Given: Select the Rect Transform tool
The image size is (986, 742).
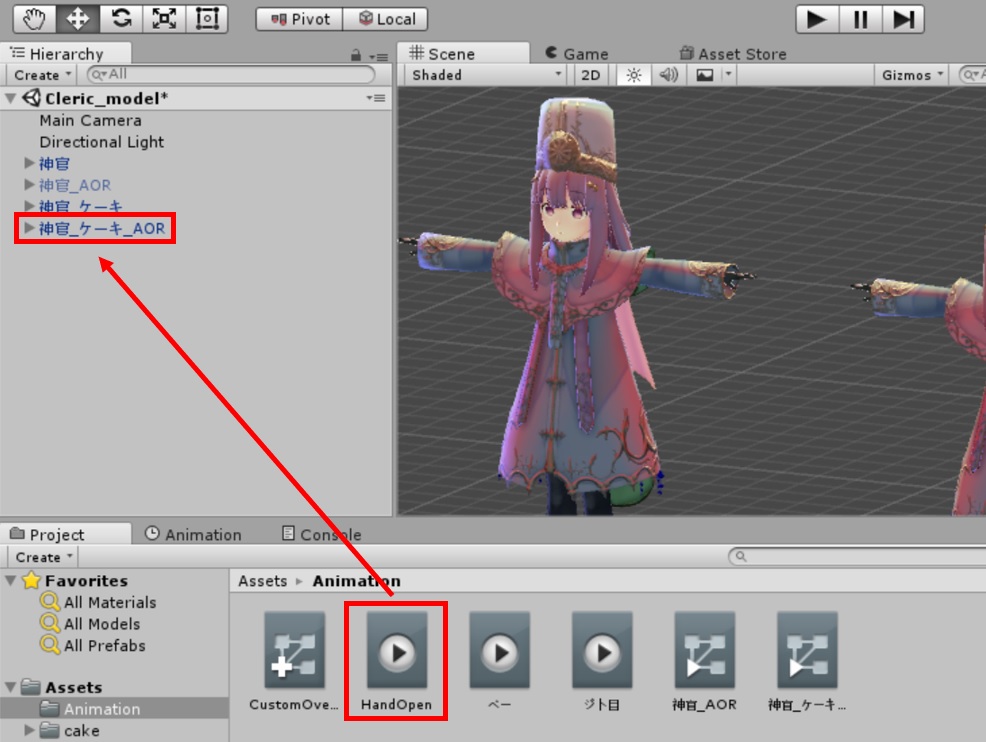Looking at the screenshot, I should [x=207, y=18].
